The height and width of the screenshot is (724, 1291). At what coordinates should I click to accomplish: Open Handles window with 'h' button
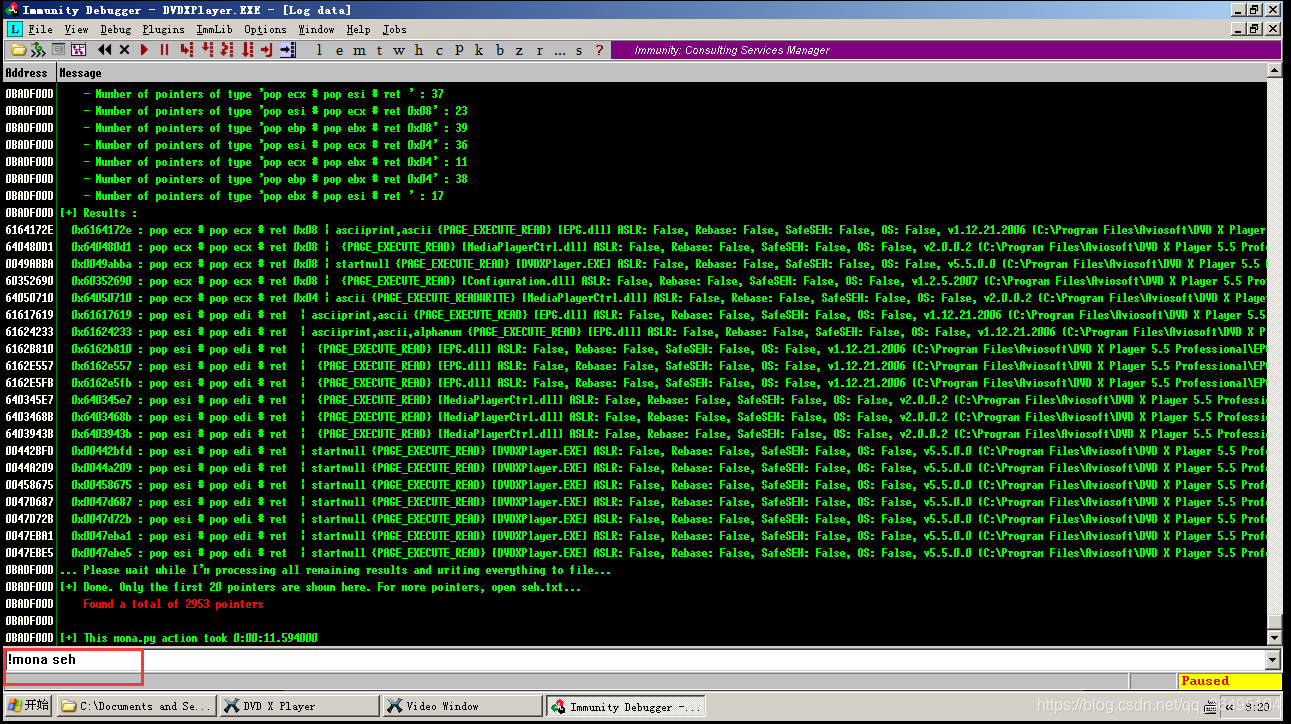[x=419, y=50]
